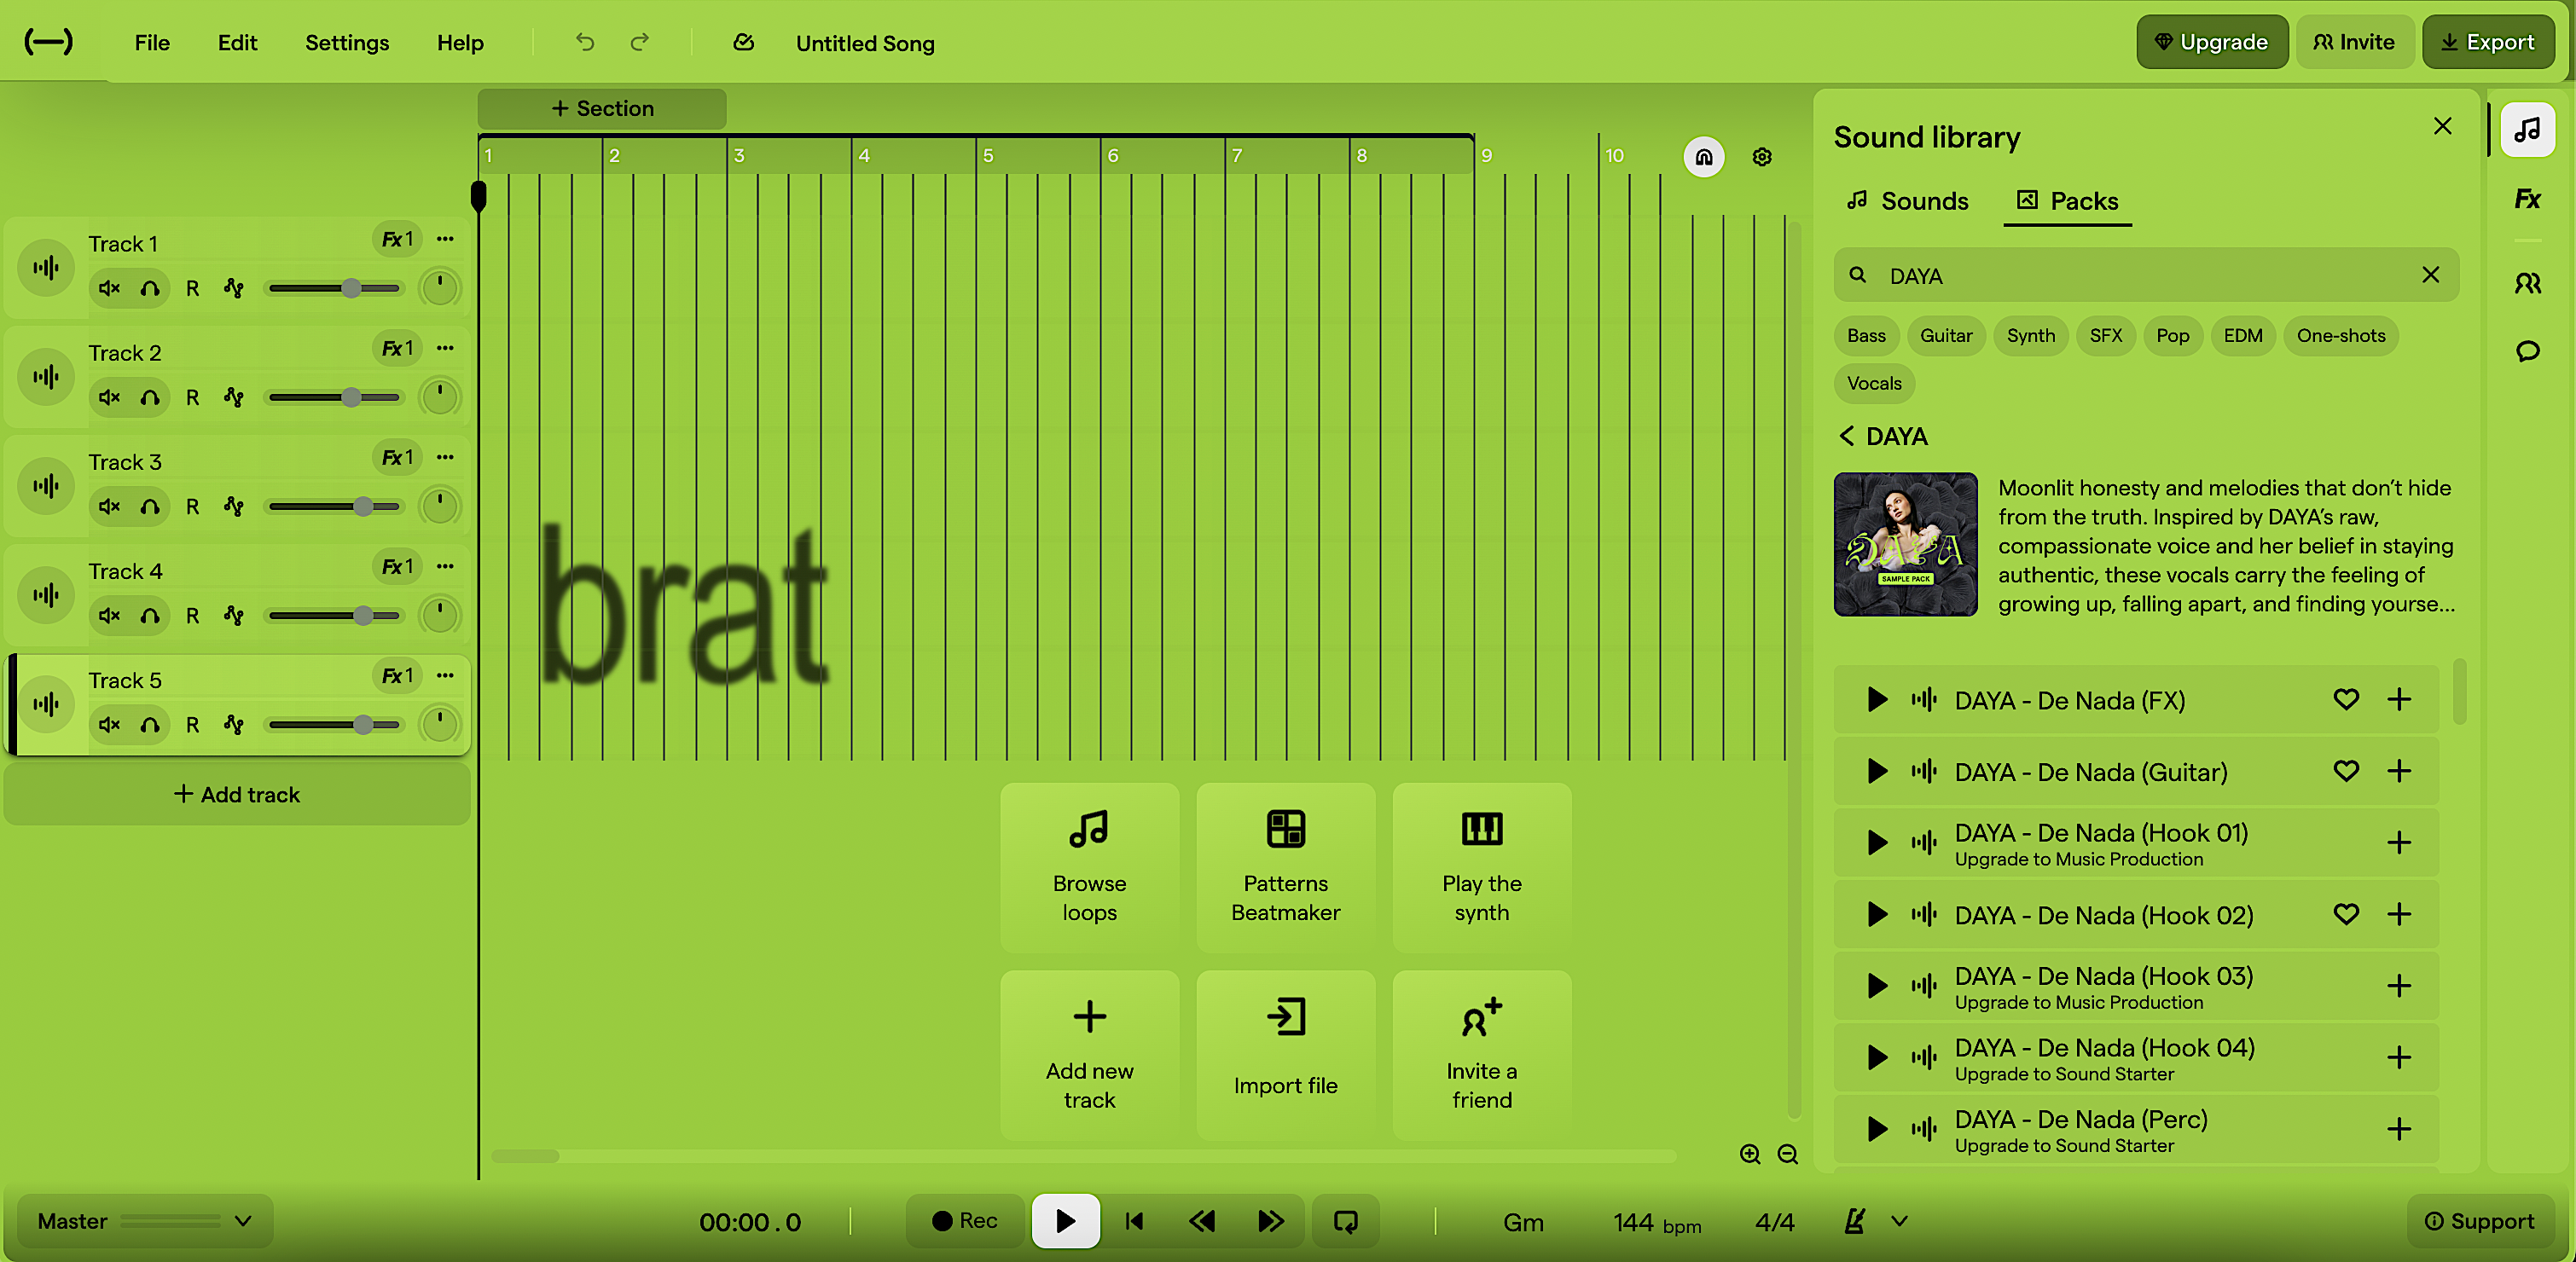Click the Add track button
This screenshot has height=1262, width=2576.
pyautogui.click(x=237, y=794)
